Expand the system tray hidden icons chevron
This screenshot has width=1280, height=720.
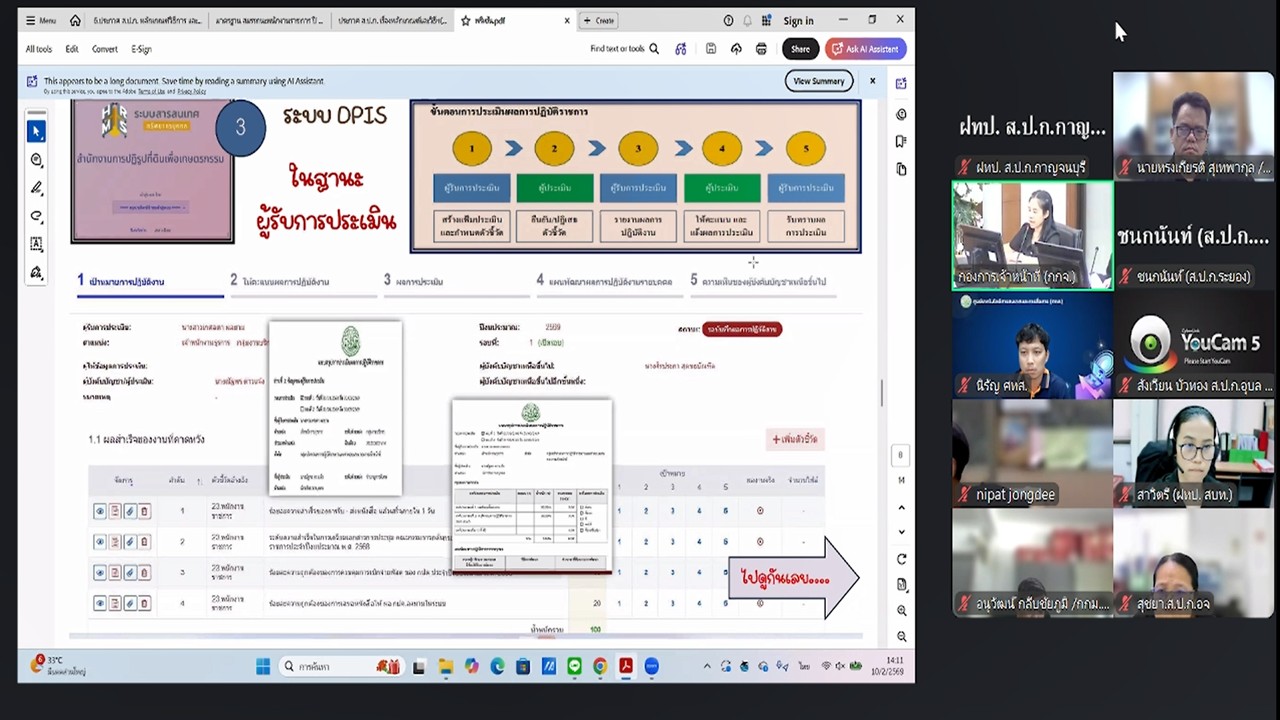click(x=707, y=666)
